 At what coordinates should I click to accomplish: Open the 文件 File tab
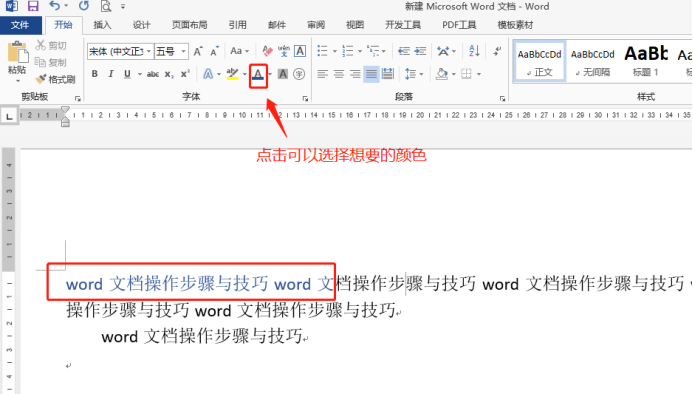click(x=20, y=25)
